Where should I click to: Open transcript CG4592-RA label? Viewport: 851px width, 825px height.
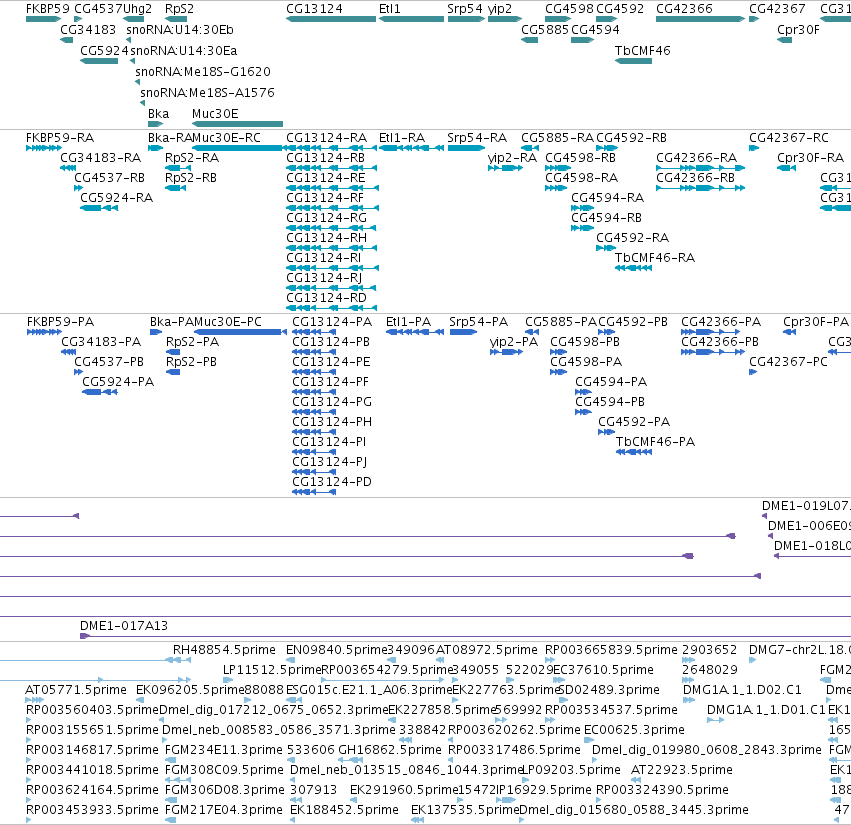click(x=632, y=238)
